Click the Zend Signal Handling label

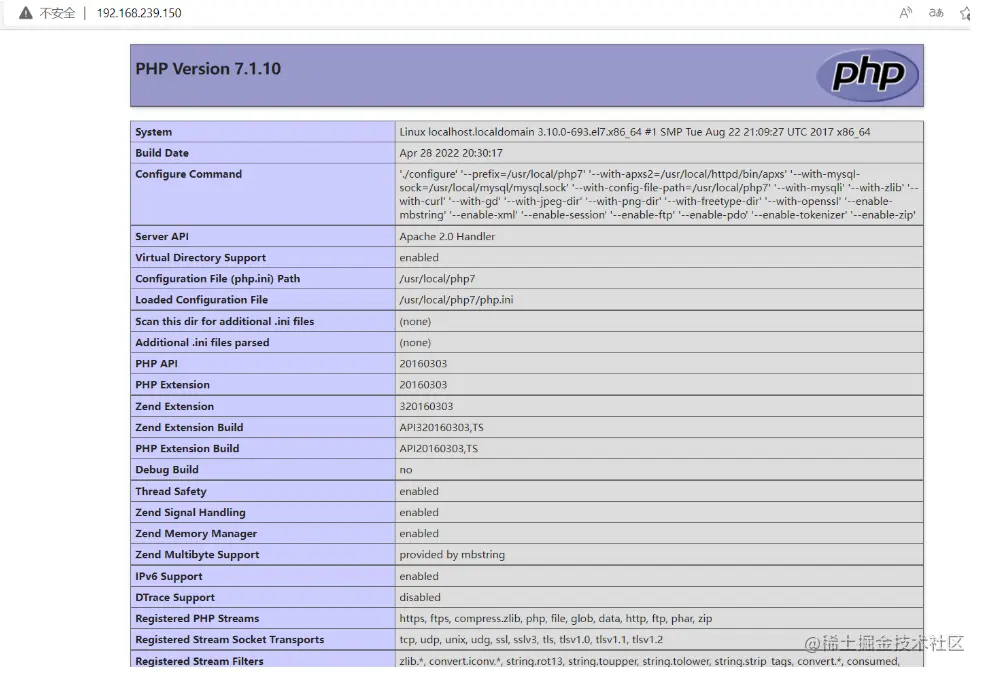pos(190,512)
